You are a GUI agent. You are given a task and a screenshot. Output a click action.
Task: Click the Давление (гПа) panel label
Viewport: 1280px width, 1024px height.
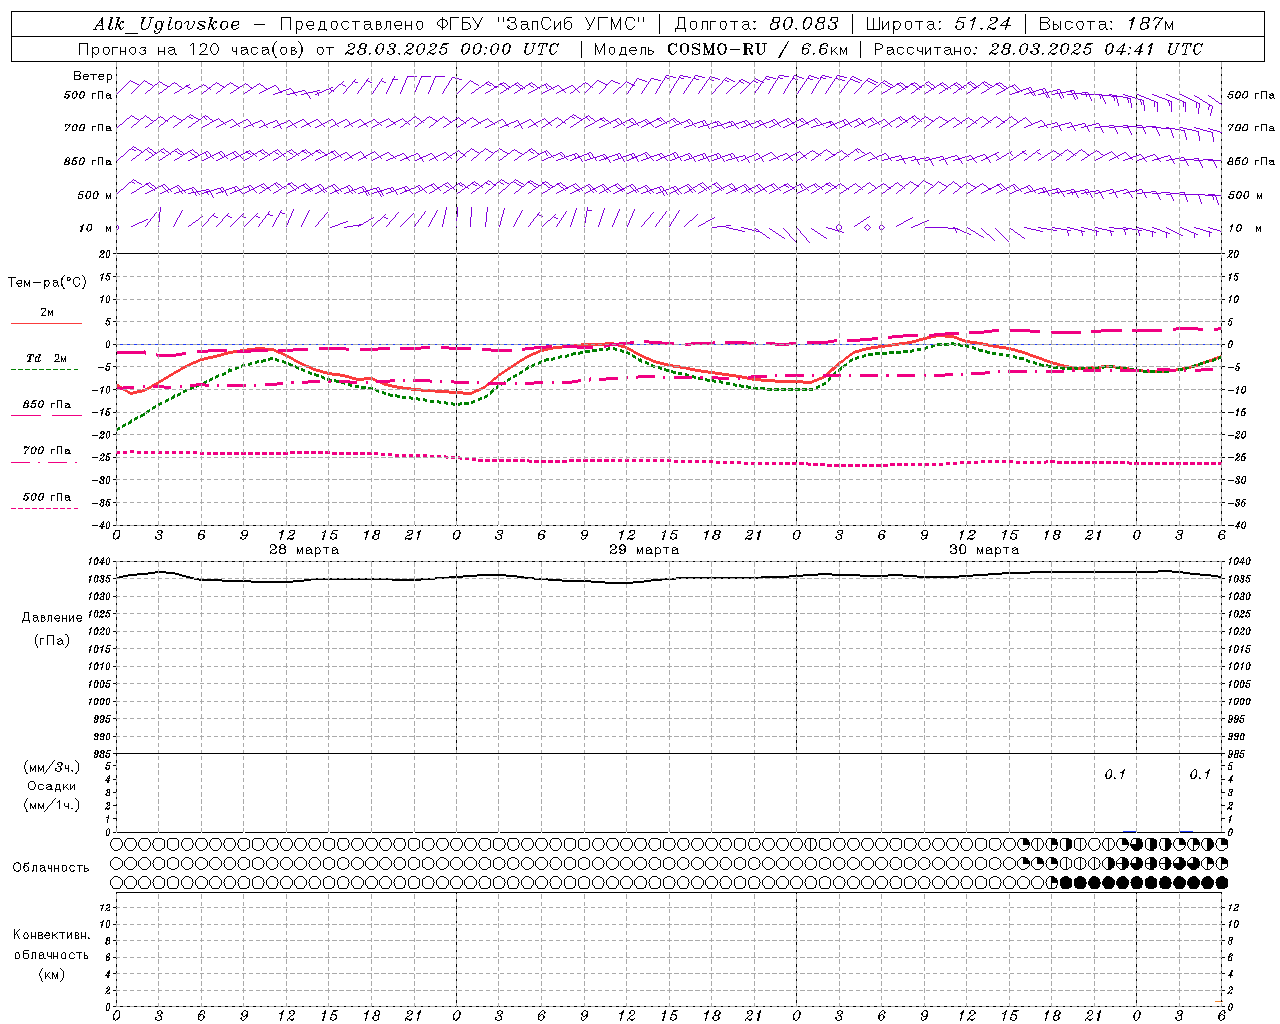pos(52,629)
